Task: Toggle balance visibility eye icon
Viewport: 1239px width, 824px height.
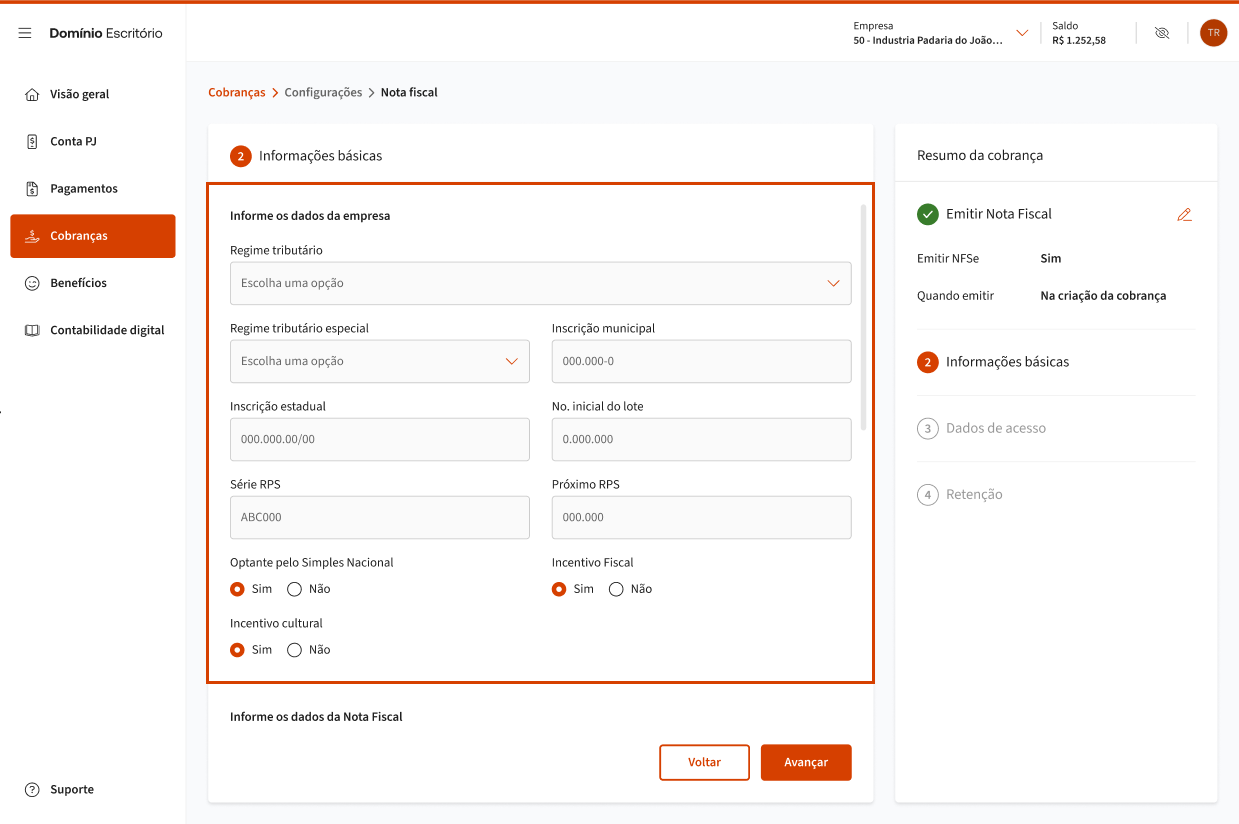Action: 1161,33
